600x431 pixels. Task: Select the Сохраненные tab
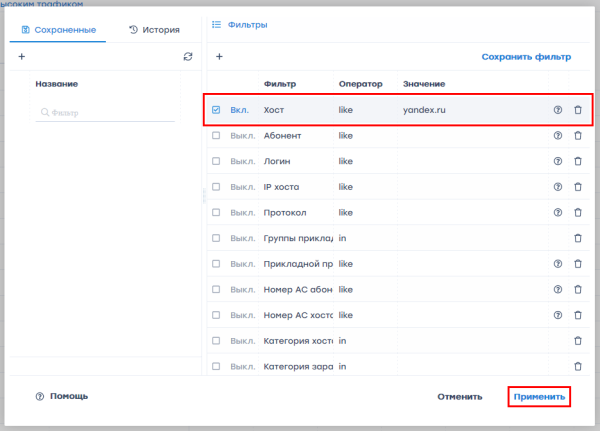coord(58,30)
